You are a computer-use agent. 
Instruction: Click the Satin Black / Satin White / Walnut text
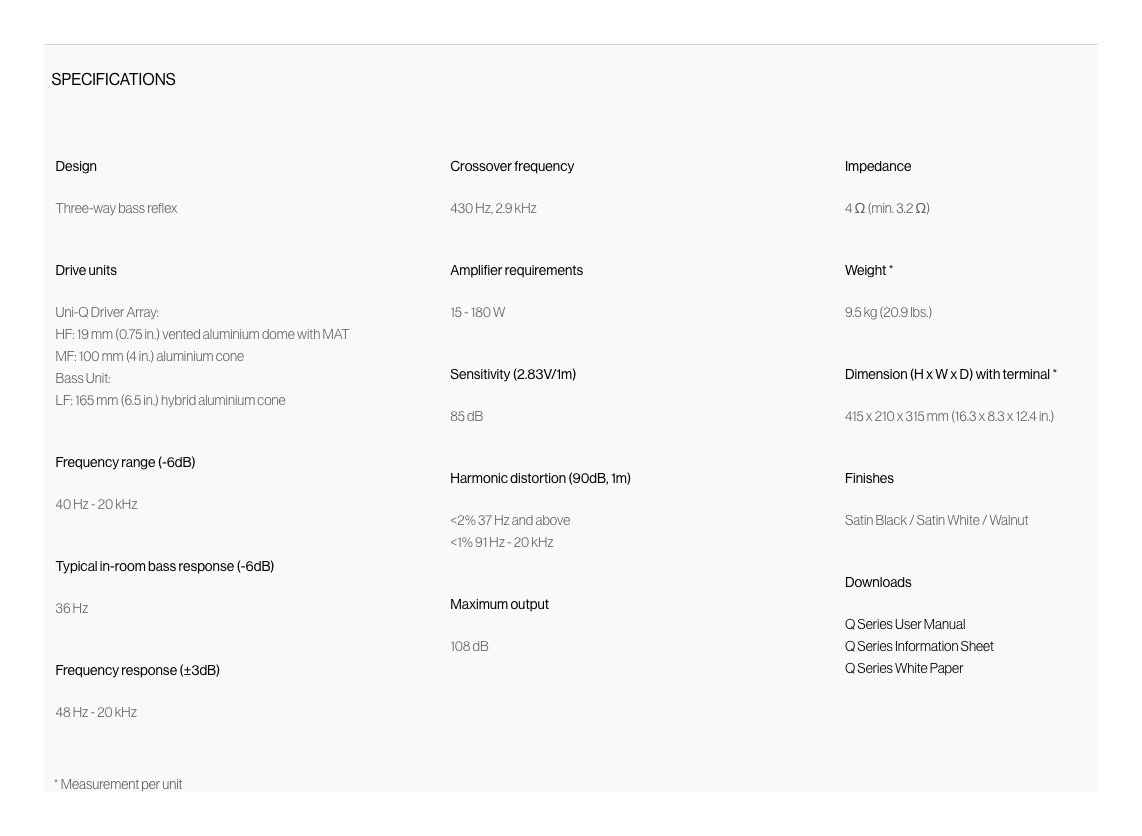936,520
